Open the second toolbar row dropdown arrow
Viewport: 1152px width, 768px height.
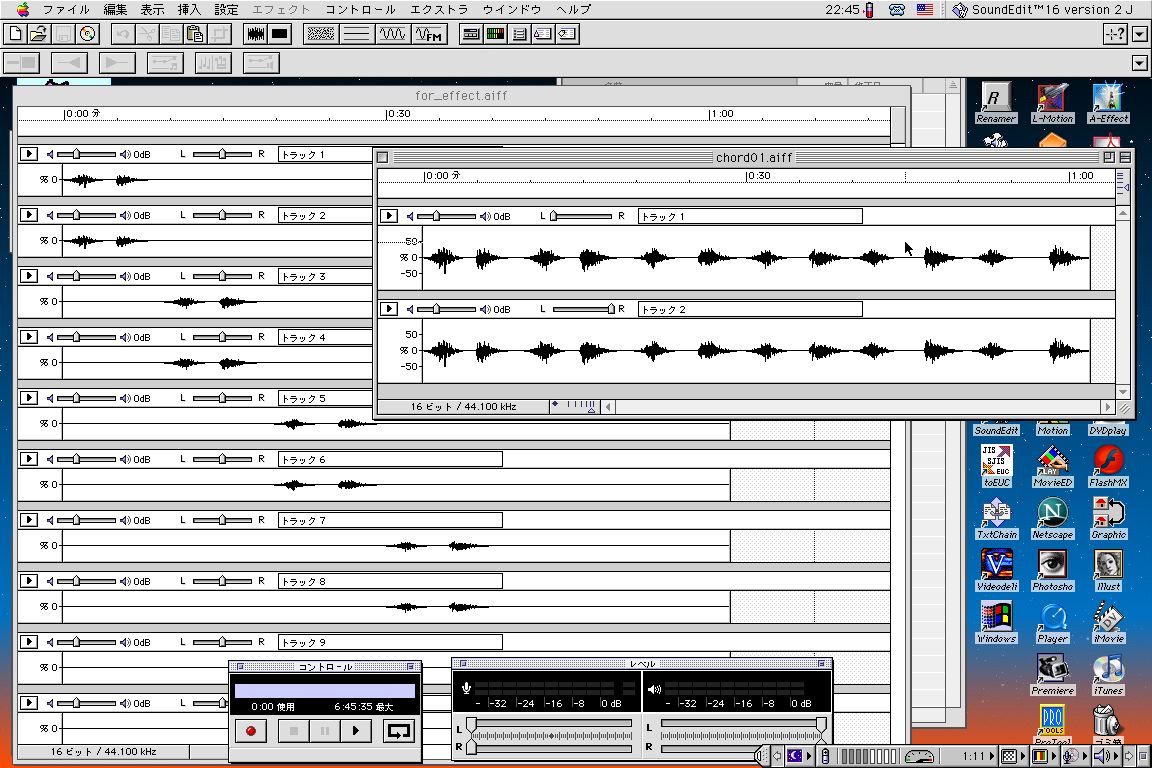(1140, 63)
